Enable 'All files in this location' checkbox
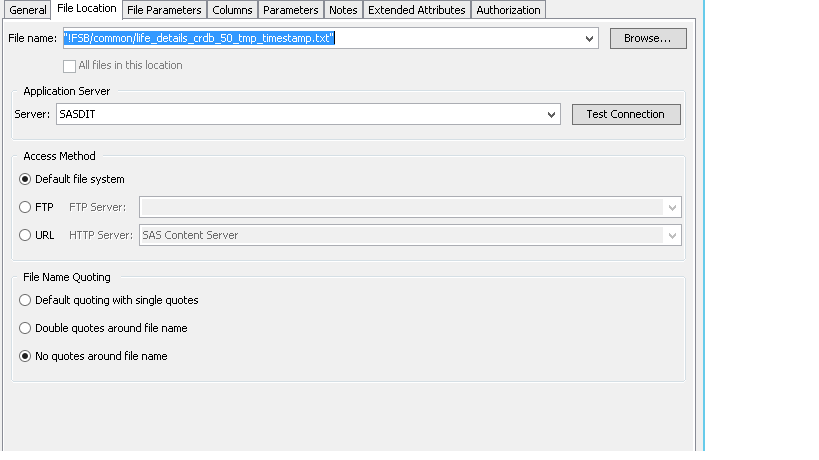 pos(70,66)
